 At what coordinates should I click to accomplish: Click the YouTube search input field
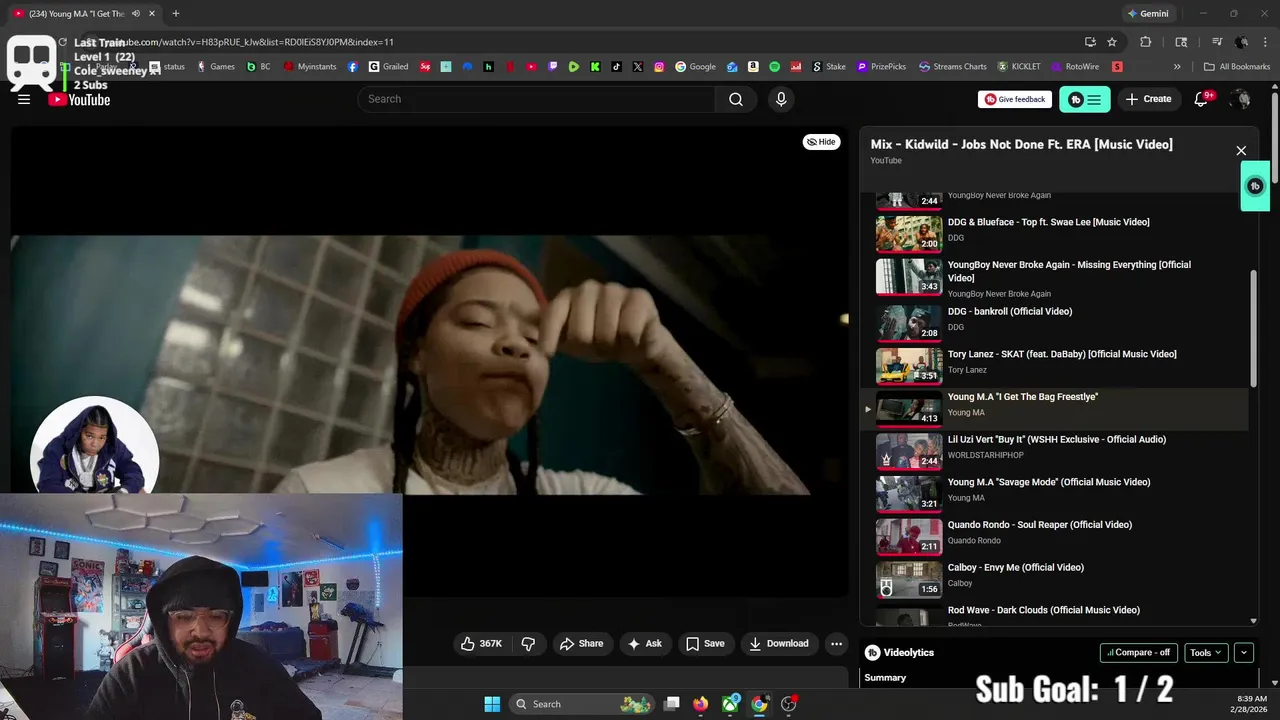tap(537, 99)
